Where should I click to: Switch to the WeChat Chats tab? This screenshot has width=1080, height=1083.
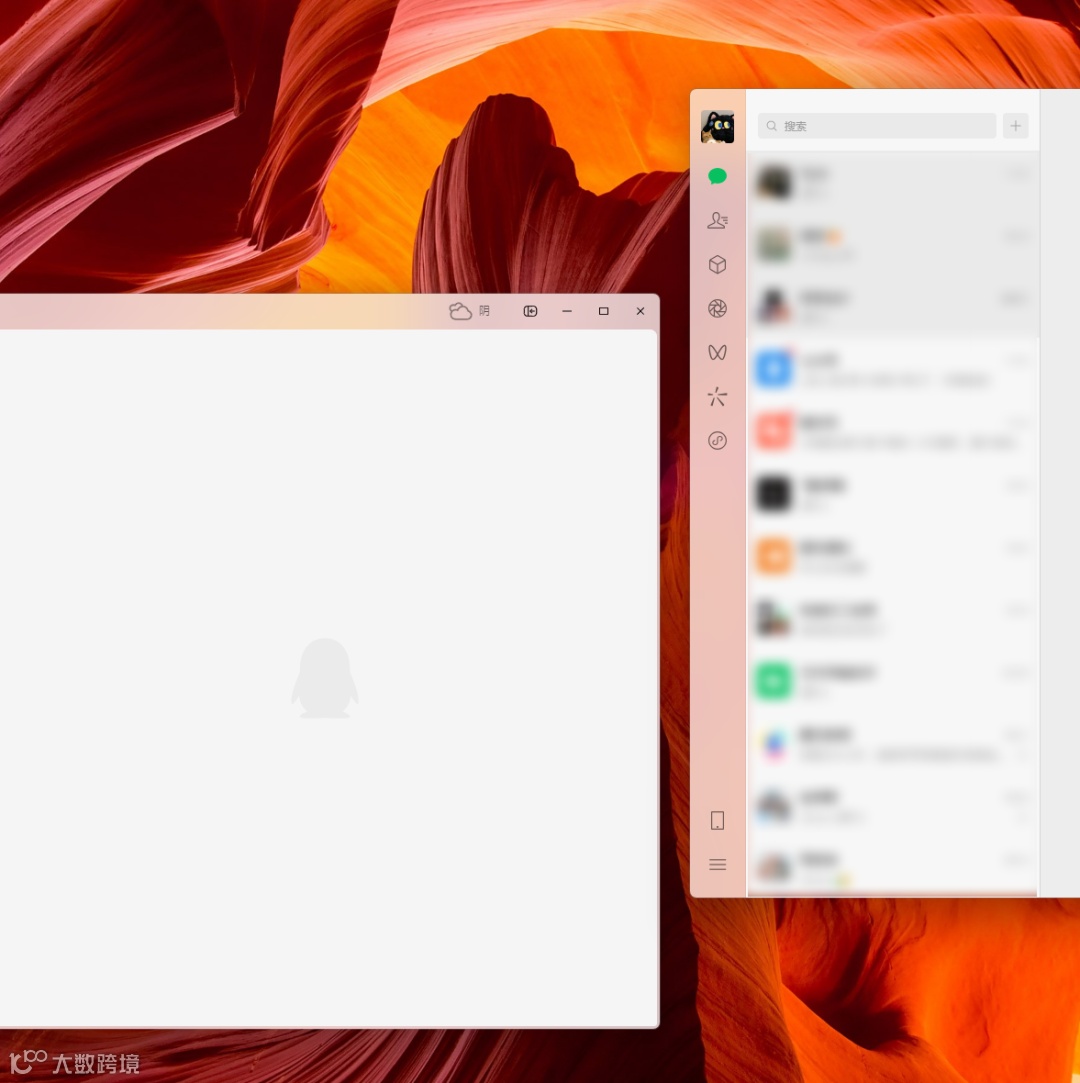[717, 177]
